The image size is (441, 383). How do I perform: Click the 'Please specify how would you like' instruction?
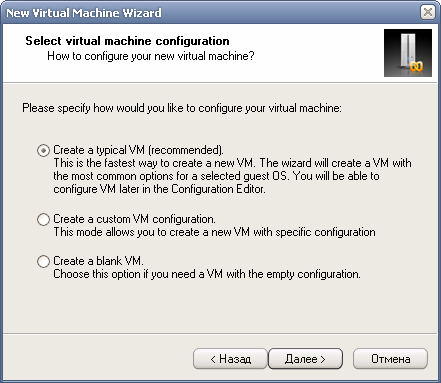pos(182,108)
